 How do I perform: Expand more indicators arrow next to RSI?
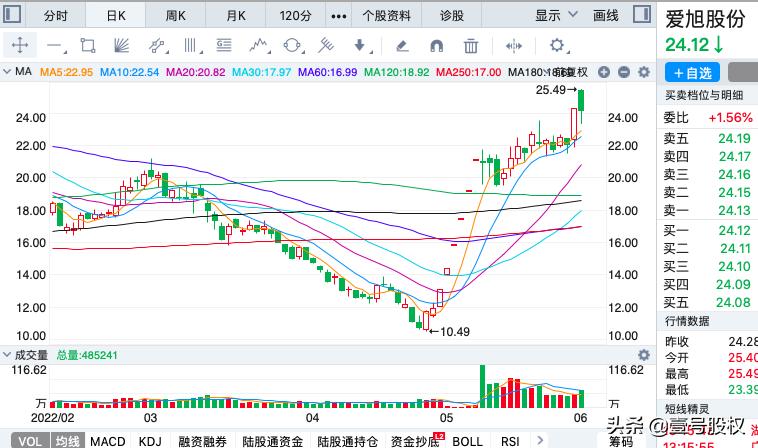pyautogui.click(x=540, y=440)
